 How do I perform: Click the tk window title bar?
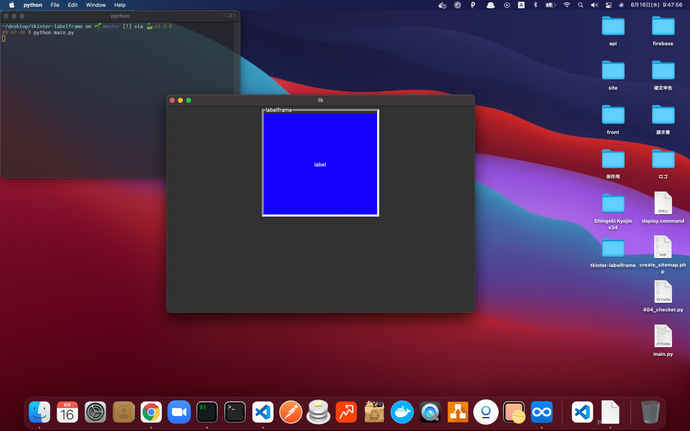[320, 100]
